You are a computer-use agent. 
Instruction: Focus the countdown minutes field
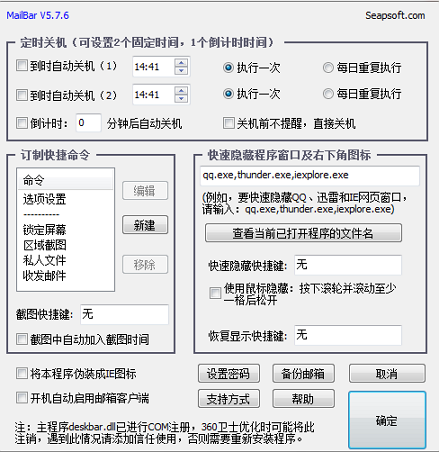pos(88,123)
